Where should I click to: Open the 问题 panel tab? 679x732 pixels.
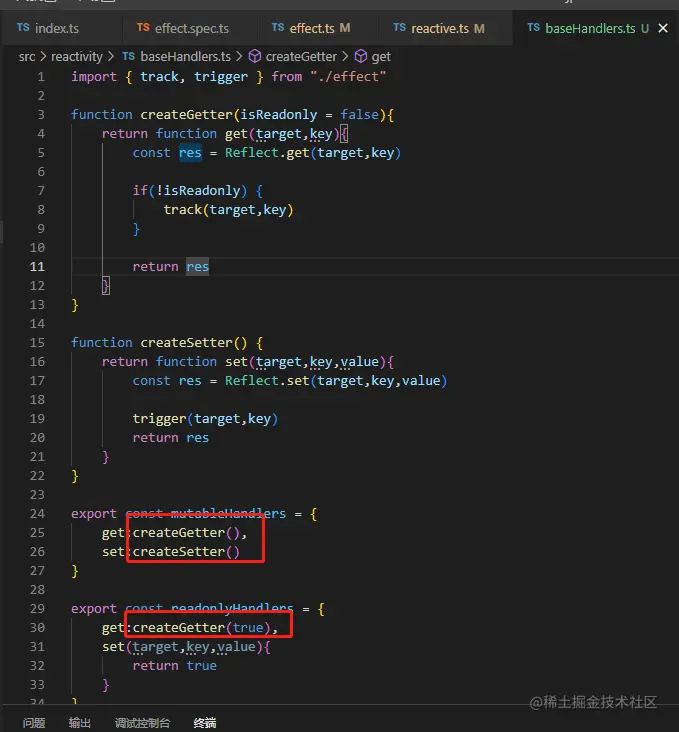click(34, 723)
